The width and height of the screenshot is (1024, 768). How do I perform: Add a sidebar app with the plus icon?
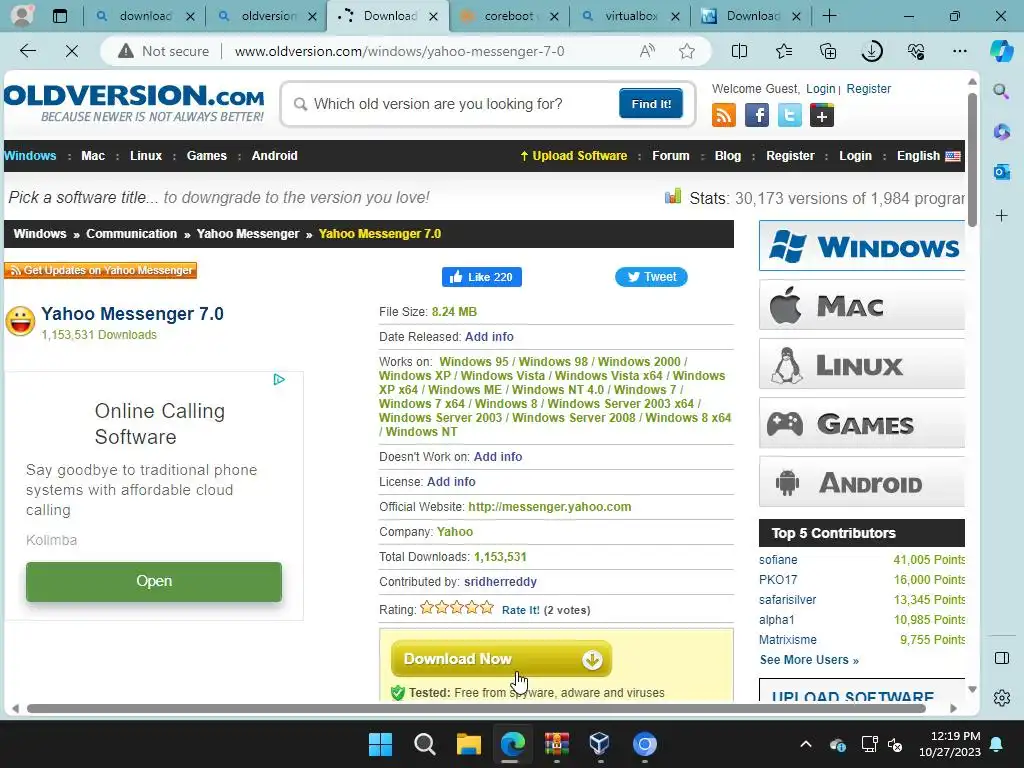tap(1001, 216)
